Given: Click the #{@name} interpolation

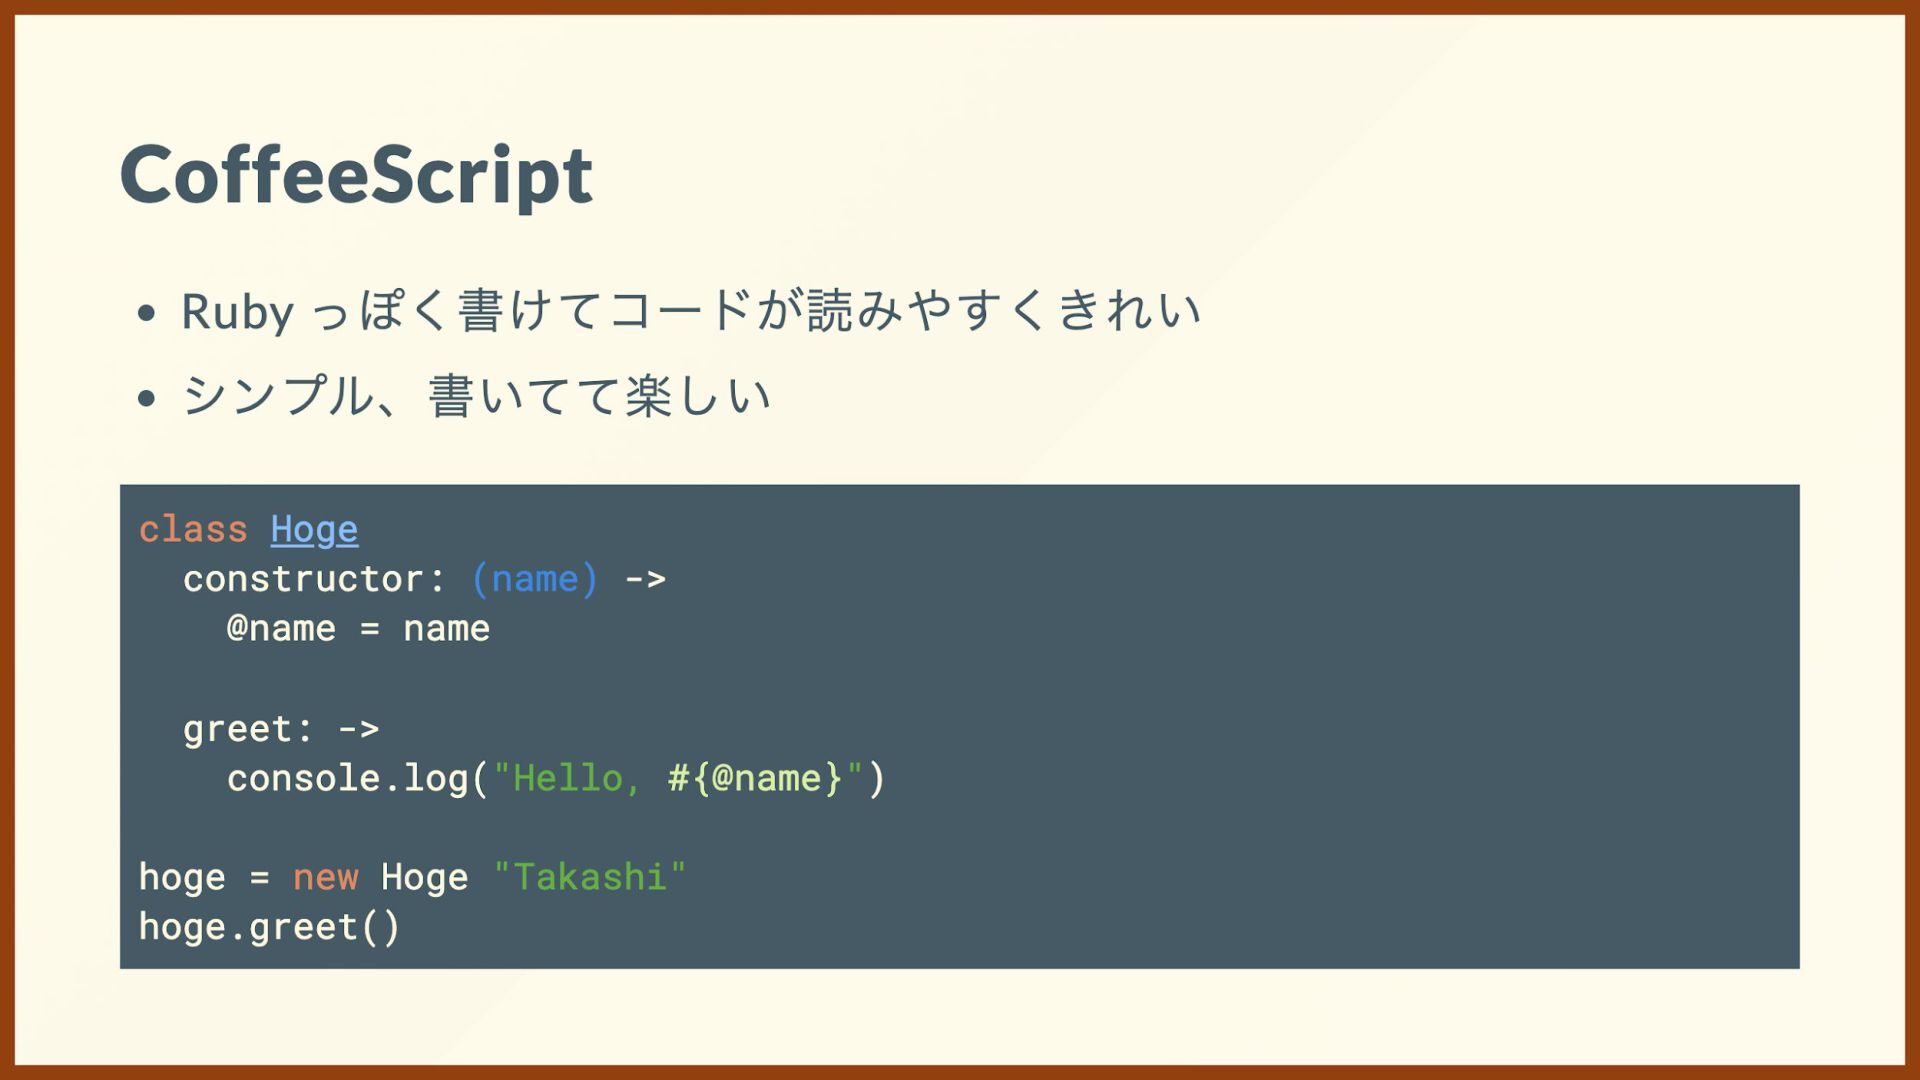Looking at the screenshot, I should click(755, 779).
